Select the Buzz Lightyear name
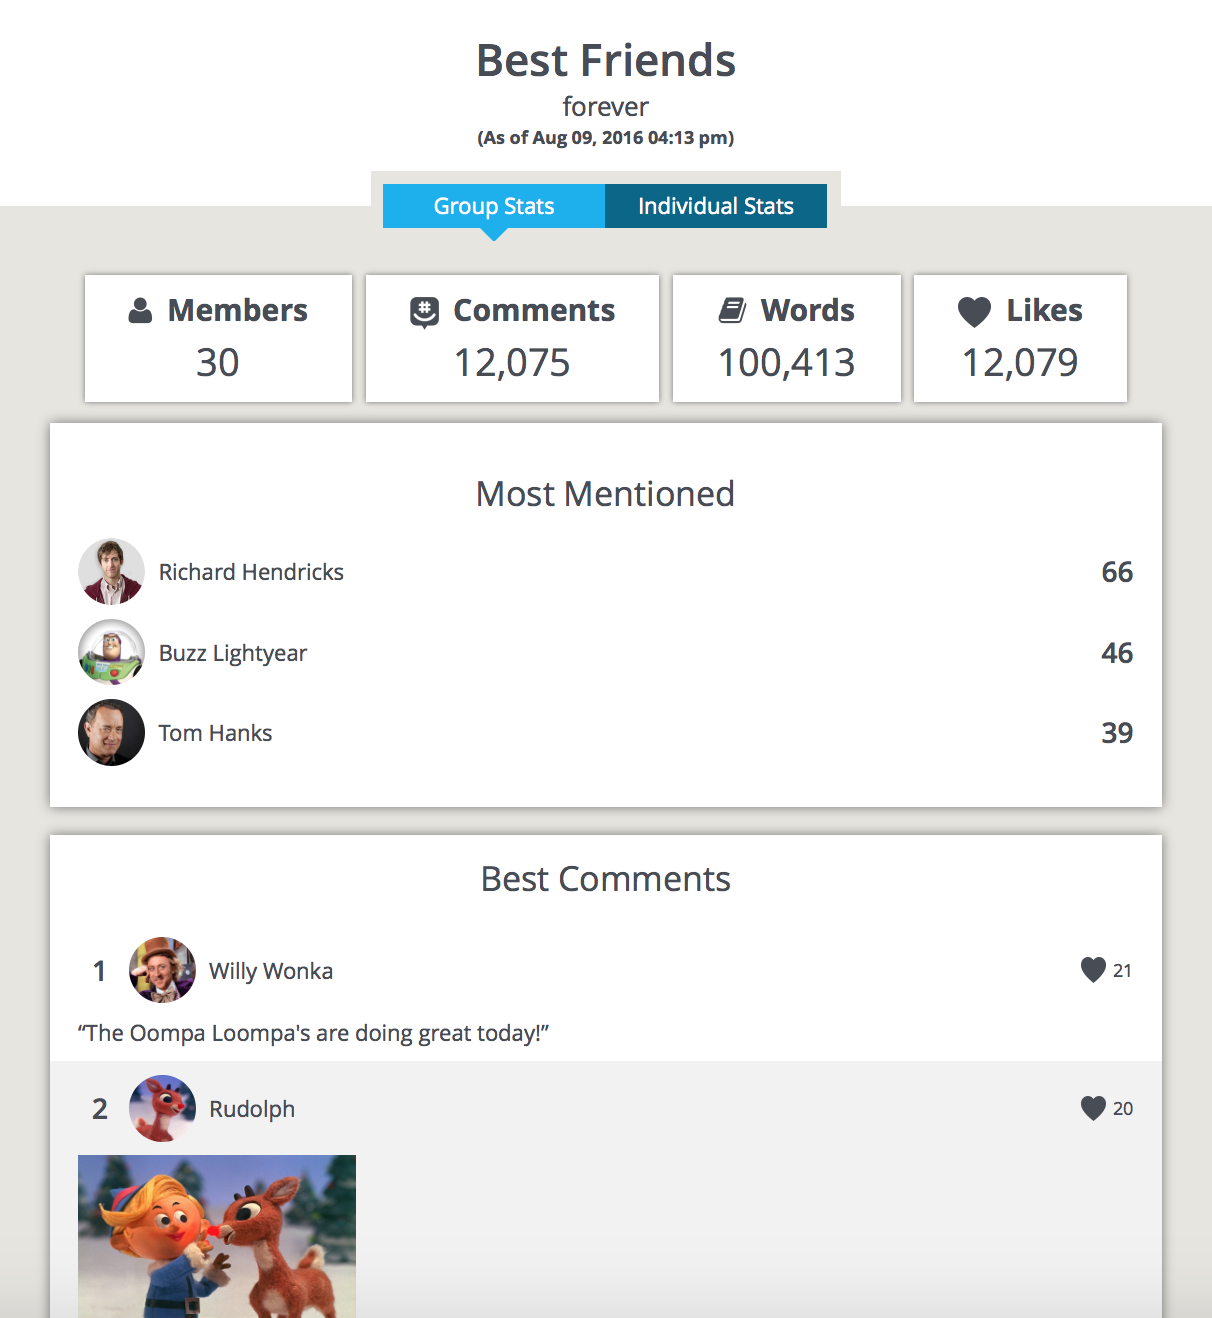 click(233, 653)
